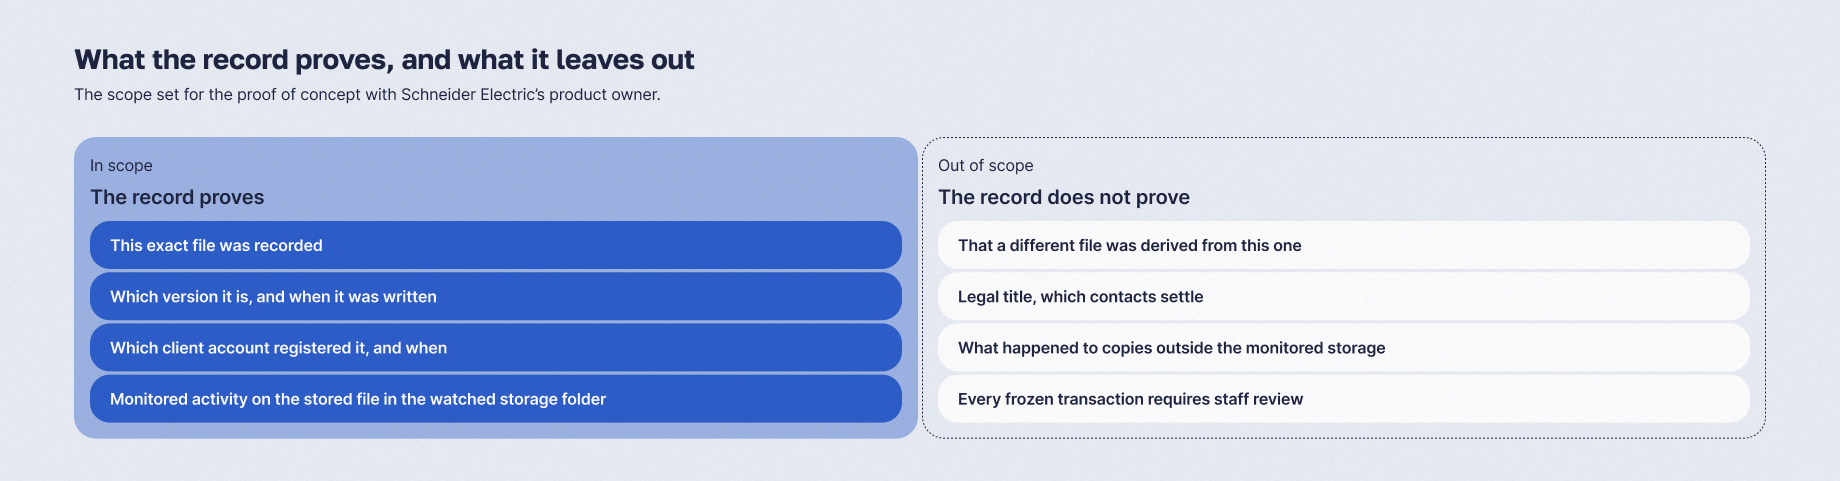Click the 'In scope' label

click(x=121, y=165)
